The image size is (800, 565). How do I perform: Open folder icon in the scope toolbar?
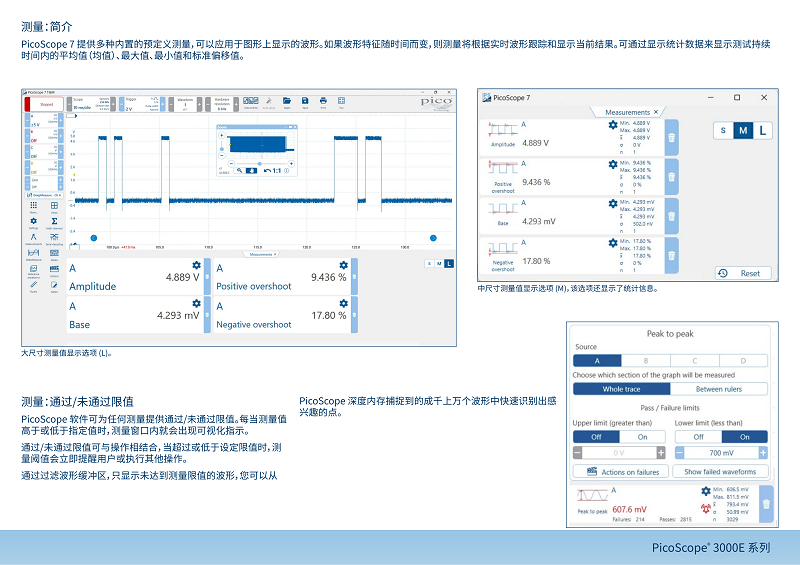287,101
